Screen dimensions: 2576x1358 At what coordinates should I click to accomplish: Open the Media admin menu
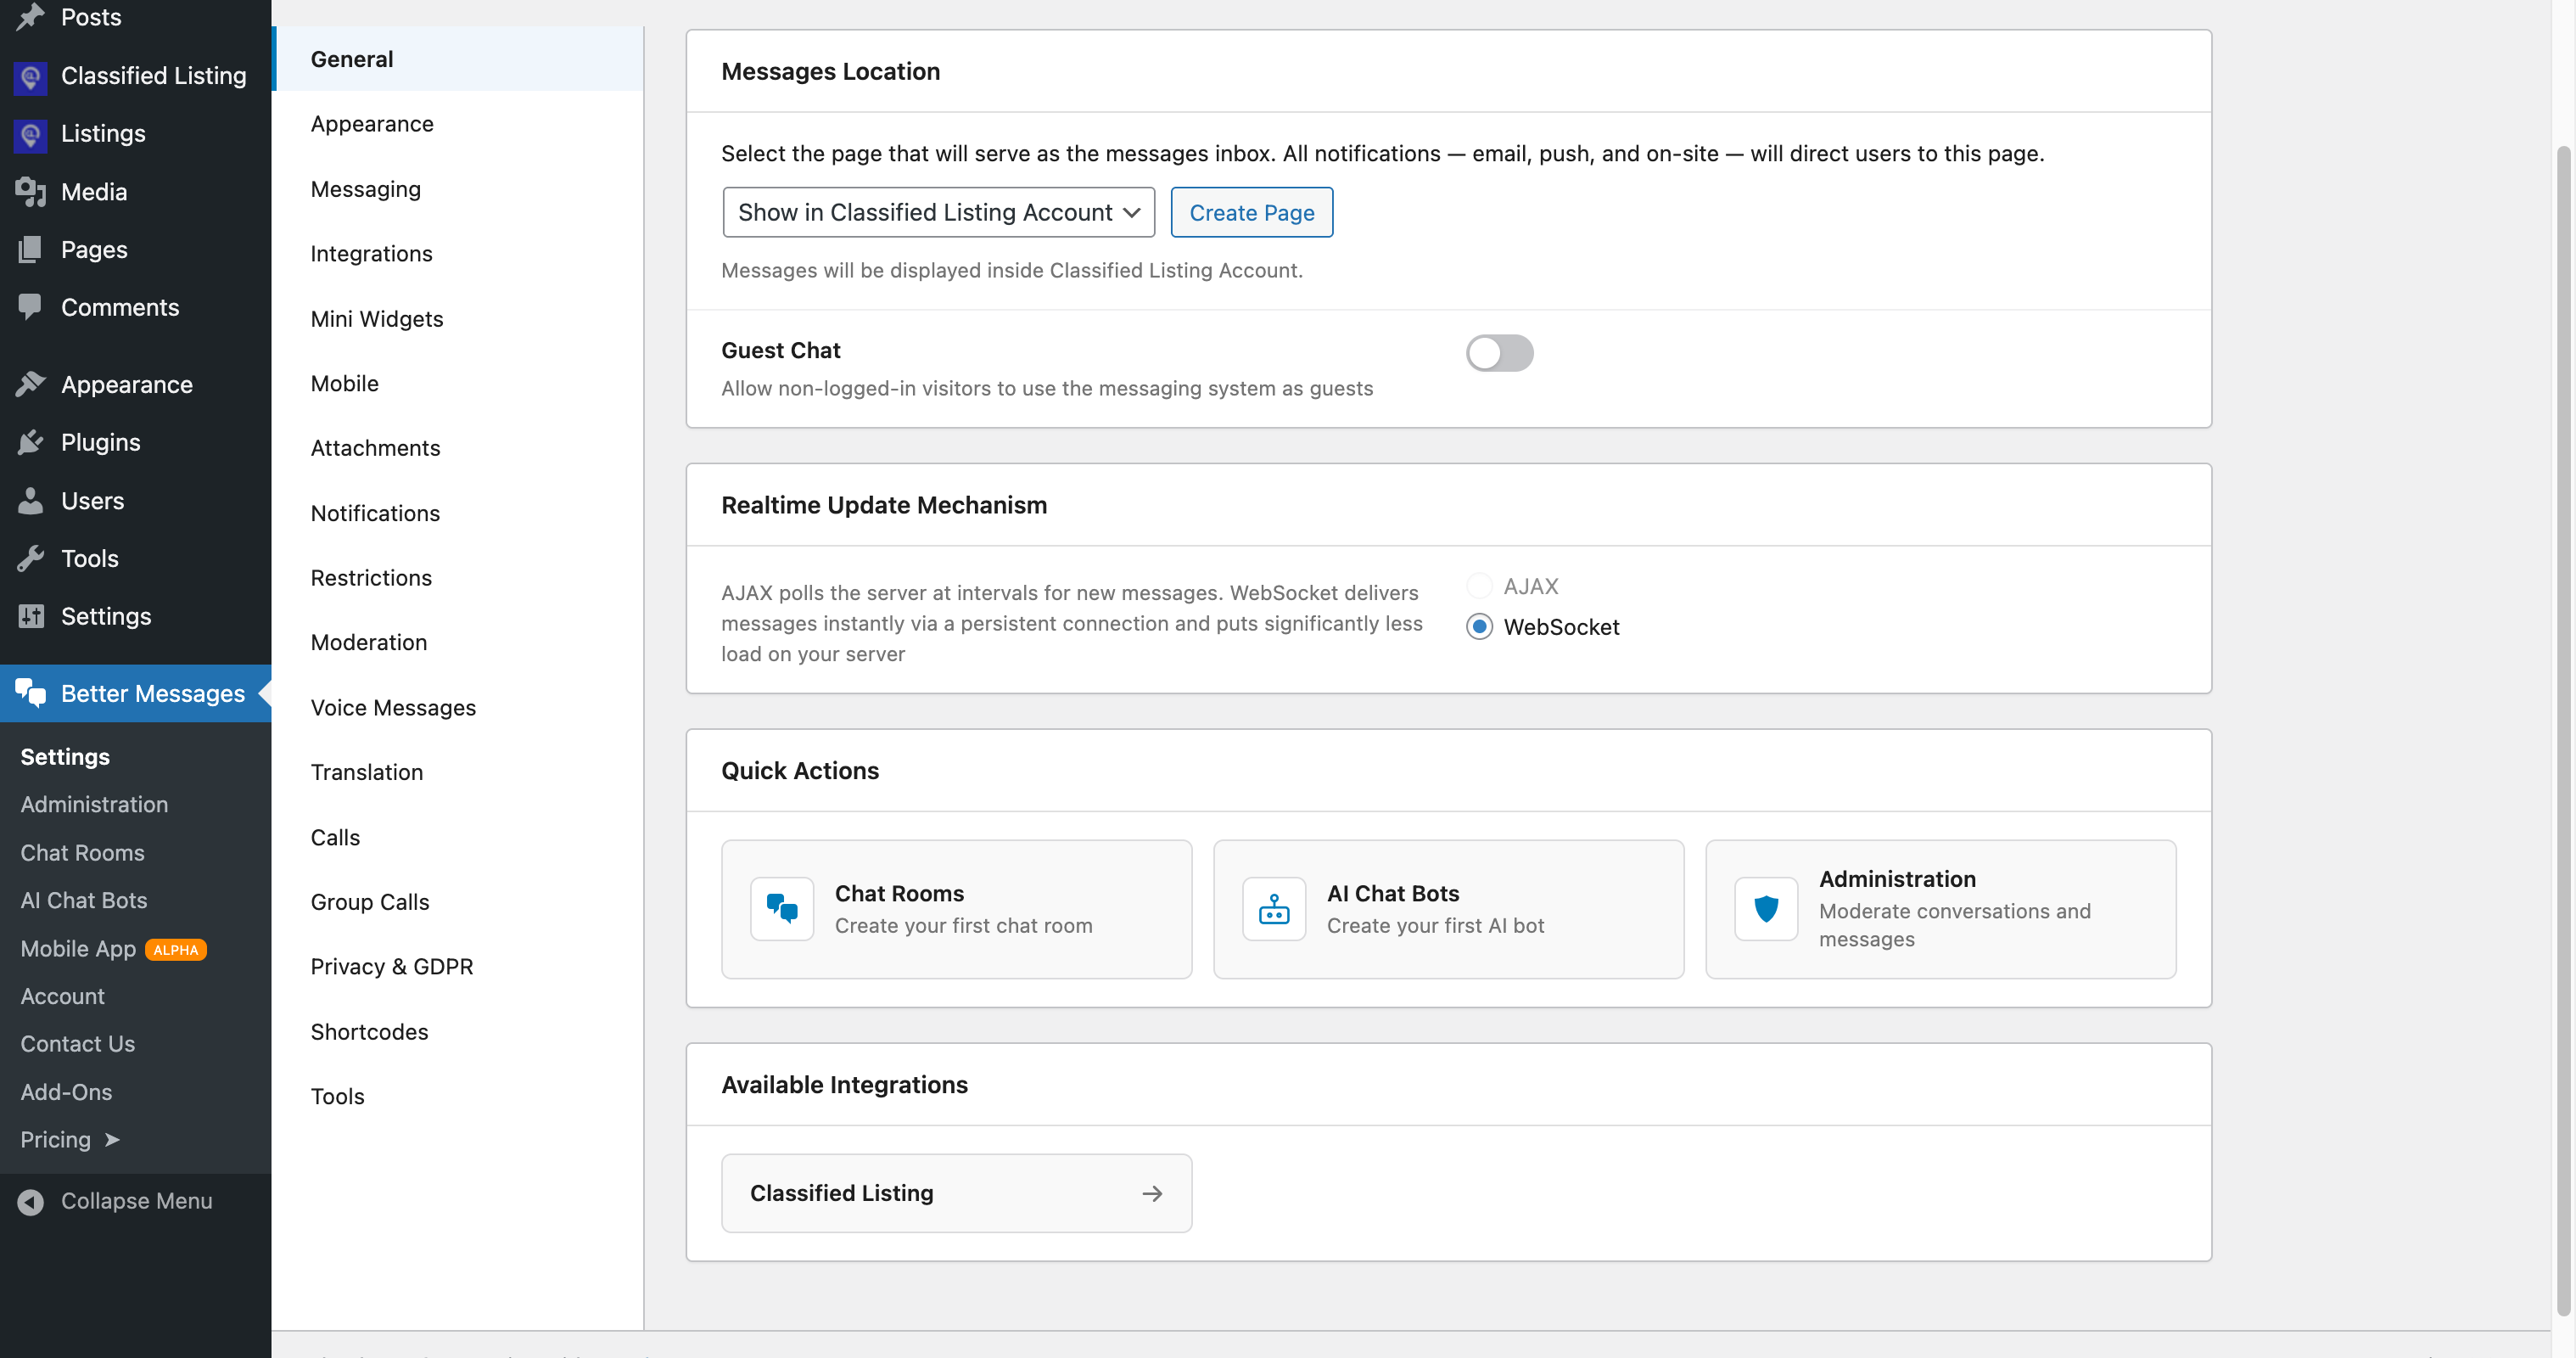tap(136, 192)
